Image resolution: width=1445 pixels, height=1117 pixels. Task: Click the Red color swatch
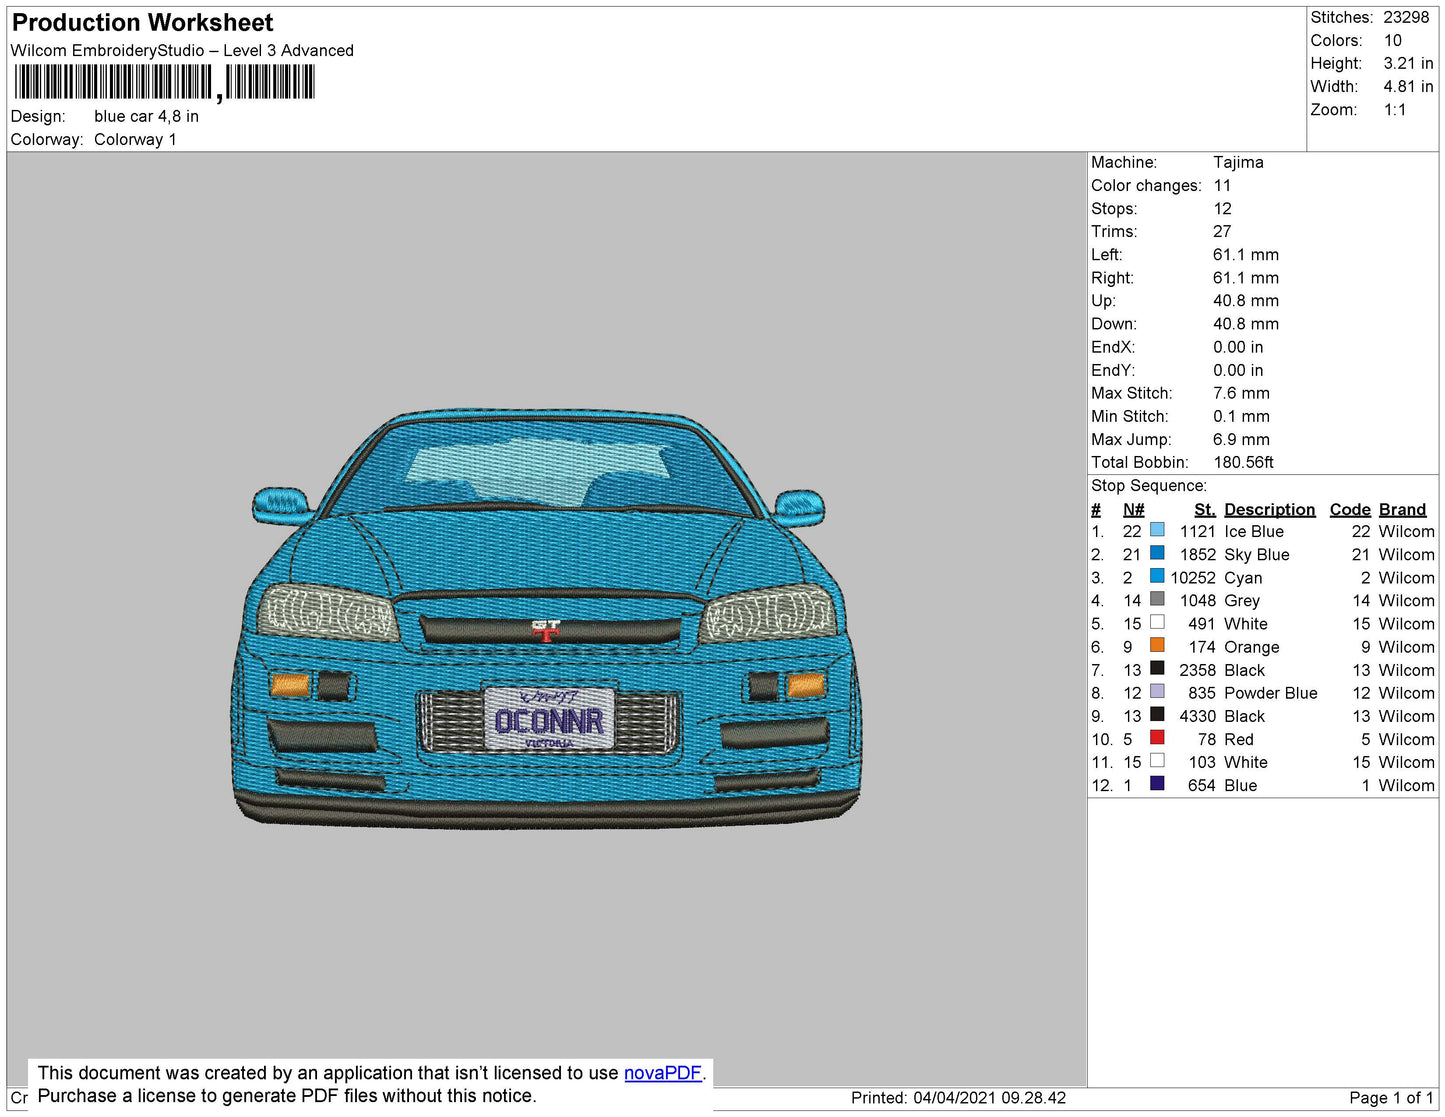tap(1157, 737)
